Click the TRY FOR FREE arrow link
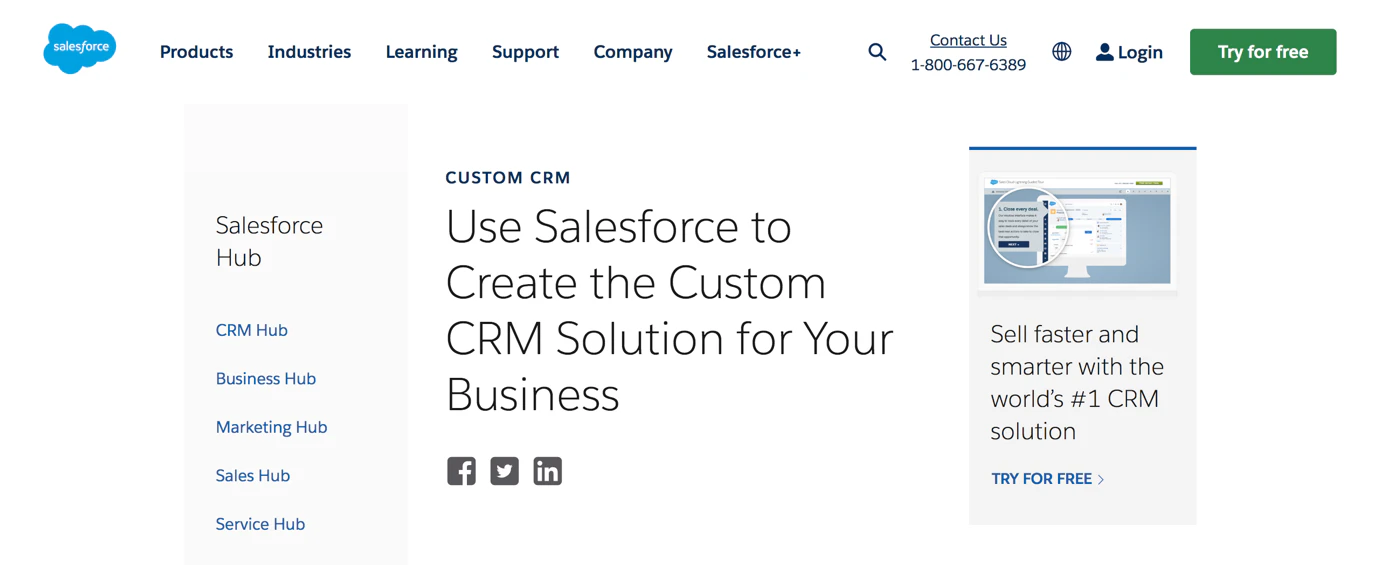This screenshot has width=1380, height=565. click(1048, 479)
